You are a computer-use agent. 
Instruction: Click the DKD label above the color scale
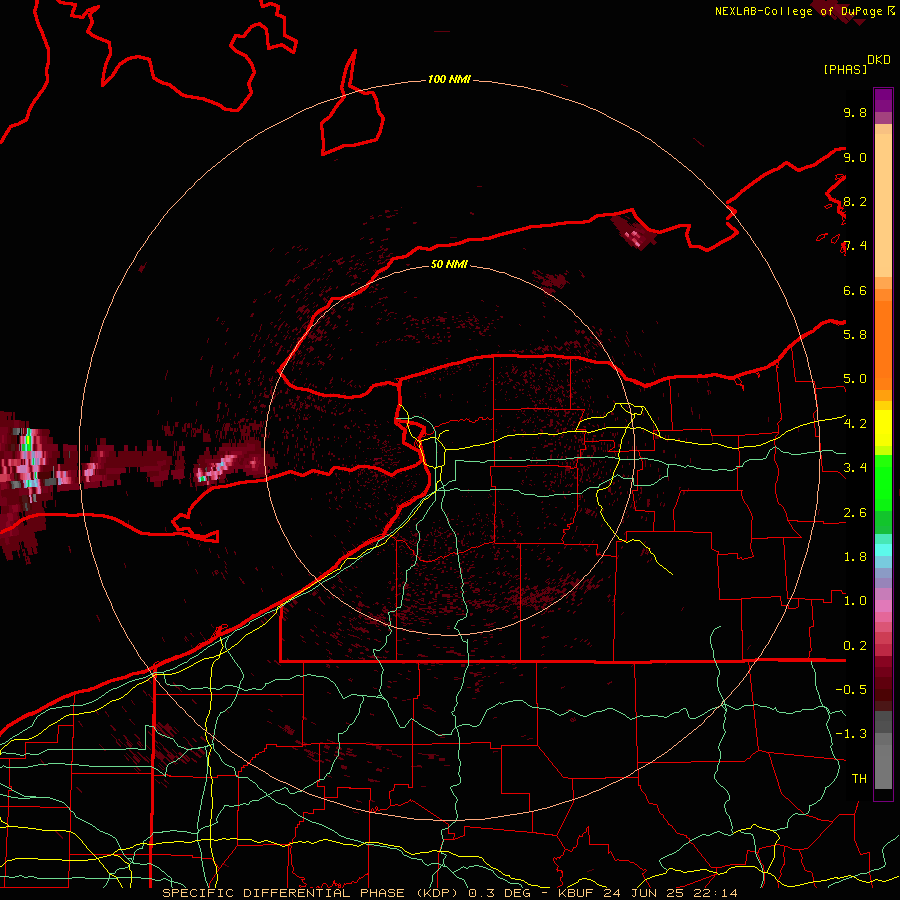(879, 60)
